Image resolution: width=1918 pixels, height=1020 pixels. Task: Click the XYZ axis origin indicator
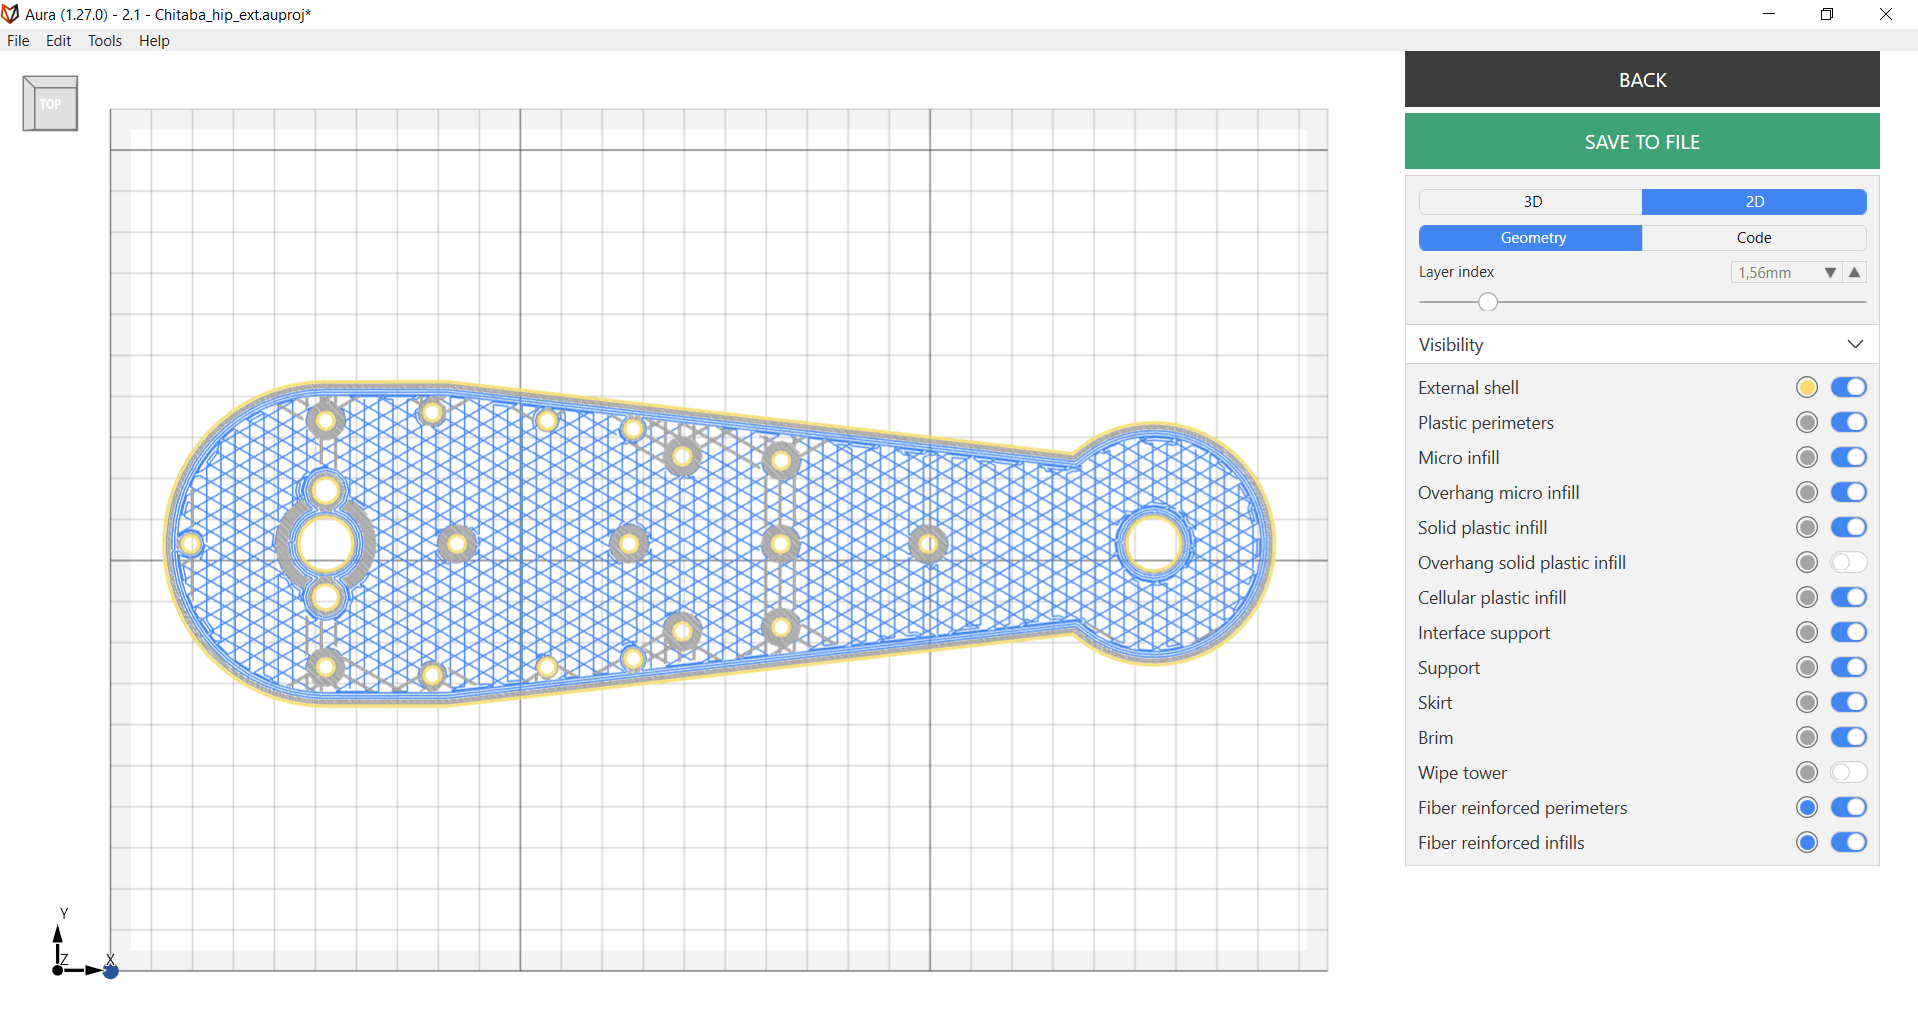[84, 945]
